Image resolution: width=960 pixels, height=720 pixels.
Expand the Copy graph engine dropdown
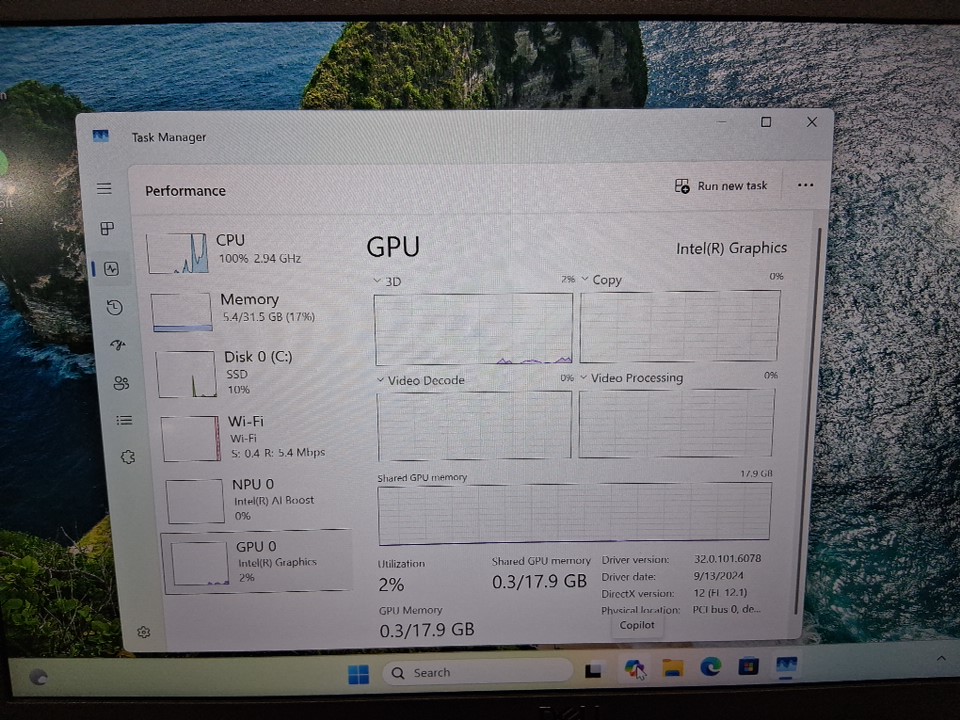[585, 279]
